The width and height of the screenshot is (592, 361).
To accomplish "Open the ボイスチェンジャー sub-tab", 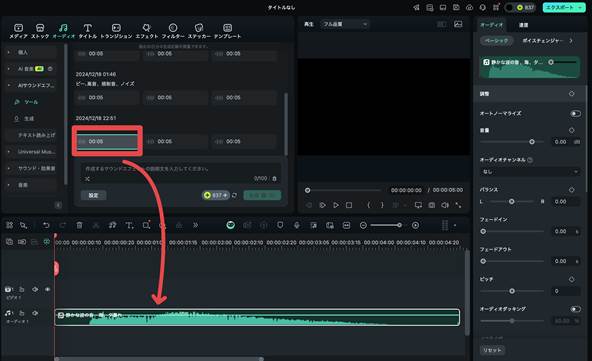I will click(x=542, y=40).
